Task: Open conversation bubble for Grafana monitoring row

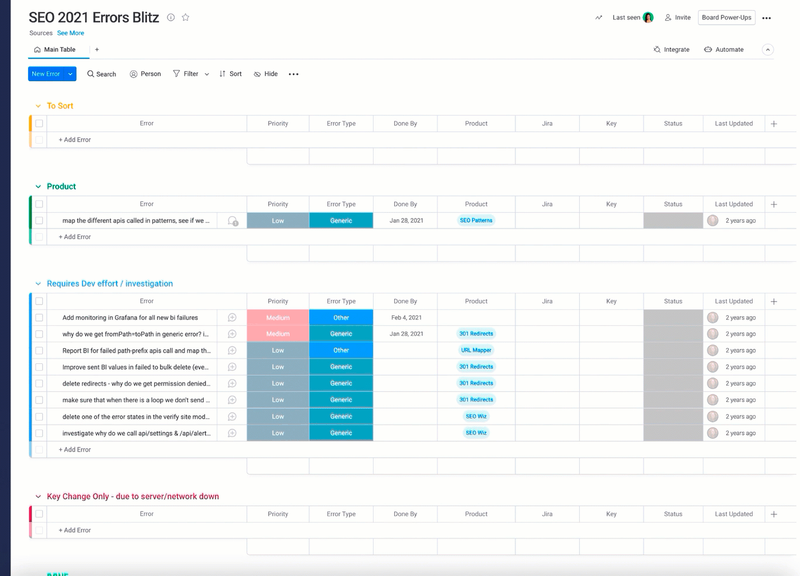Action: coord(232,317)
